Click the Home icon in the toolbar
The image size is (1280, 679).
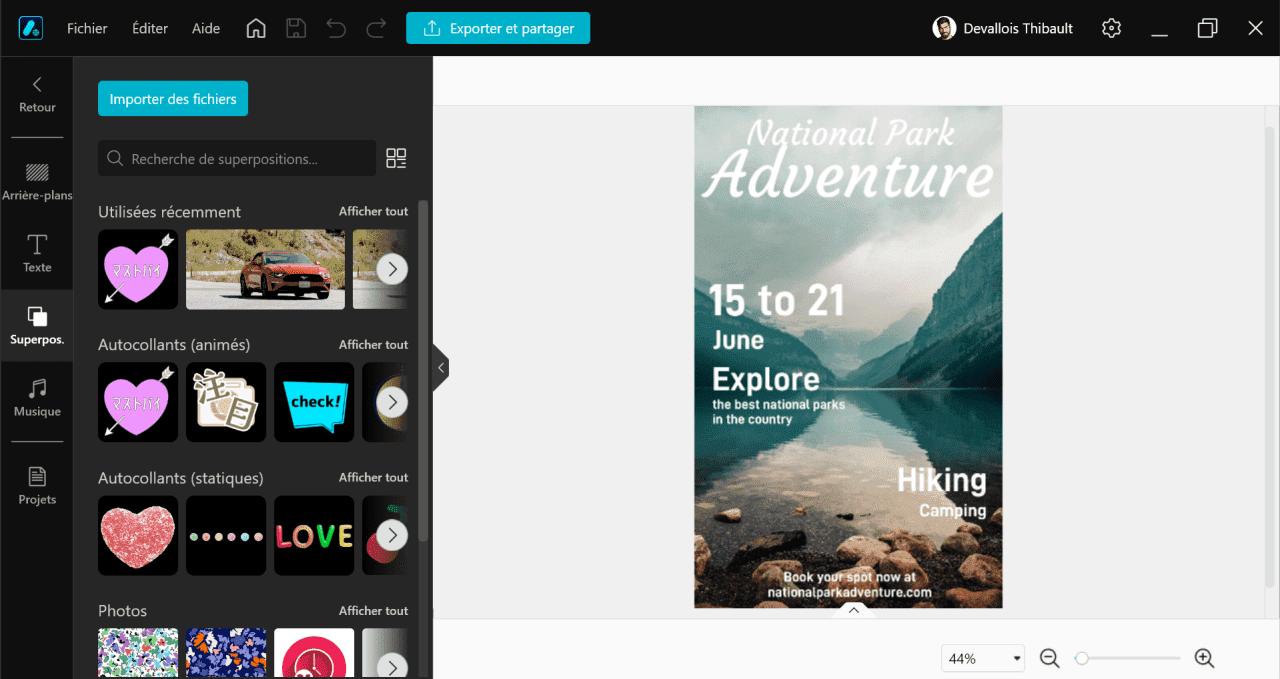(255, 28)
